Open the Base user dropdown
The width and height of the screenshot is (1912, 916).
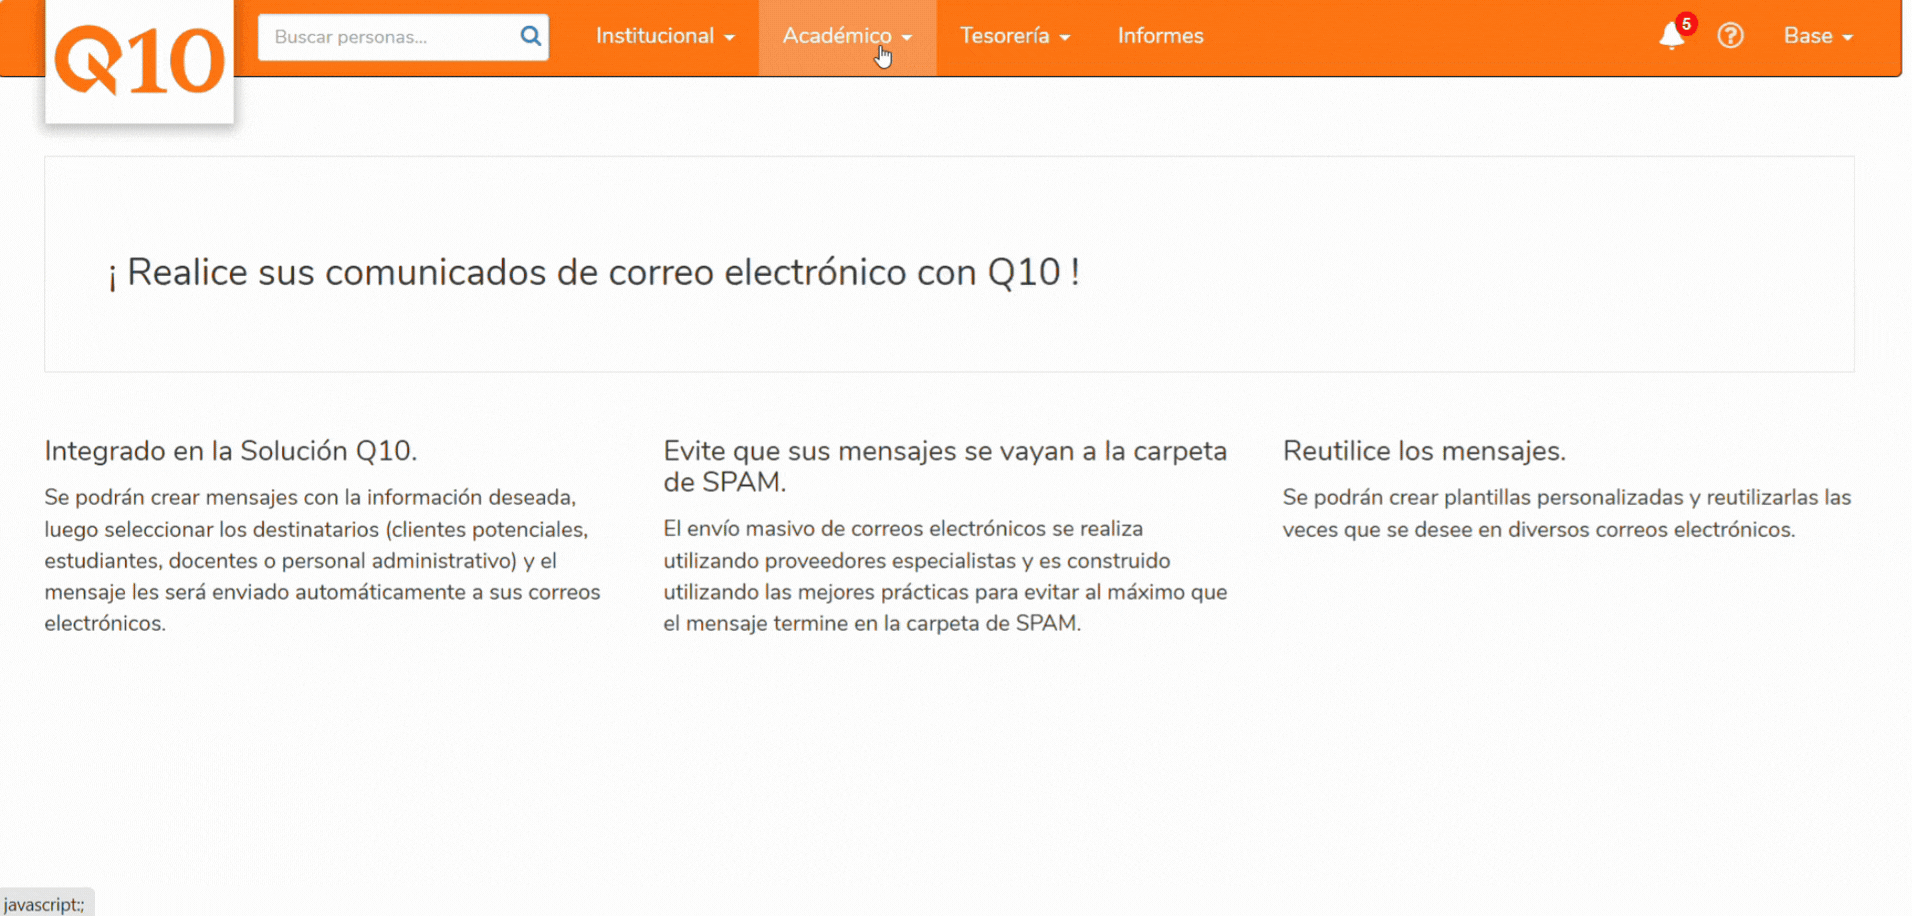[x=1818, y=36]
